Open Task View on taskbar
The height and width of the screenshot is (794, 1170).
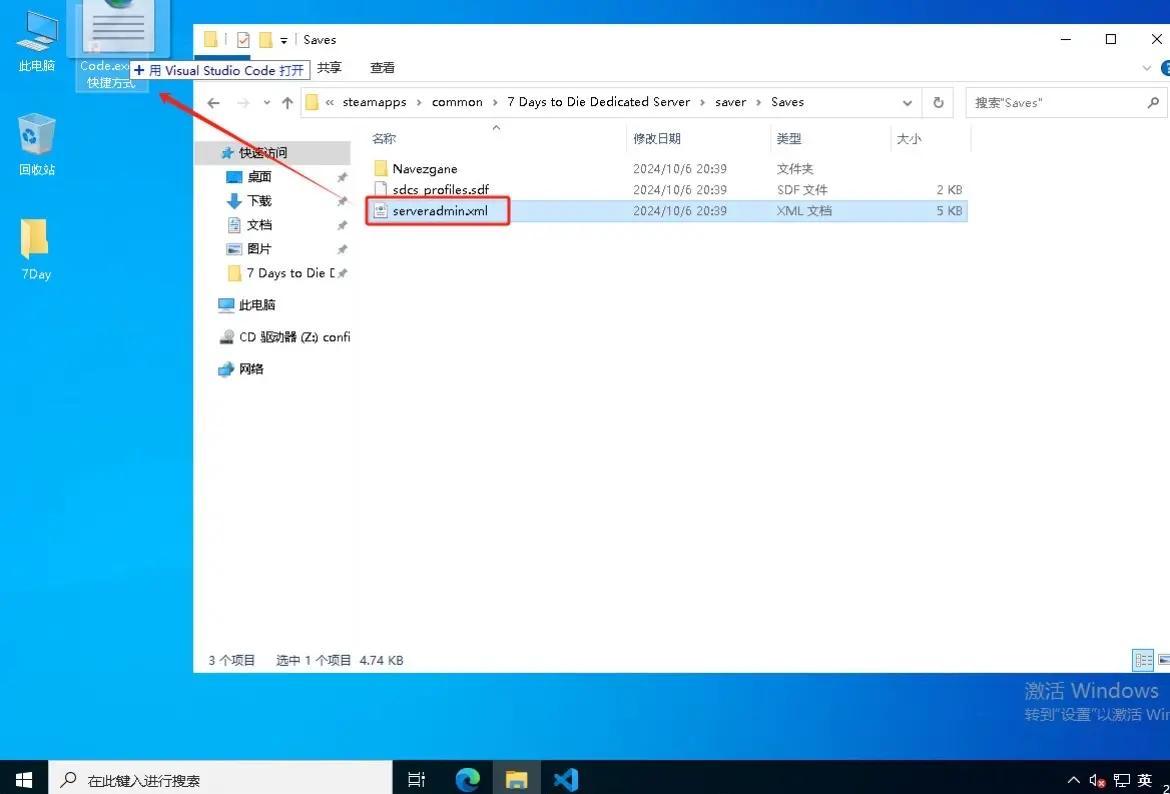(417, 778)
